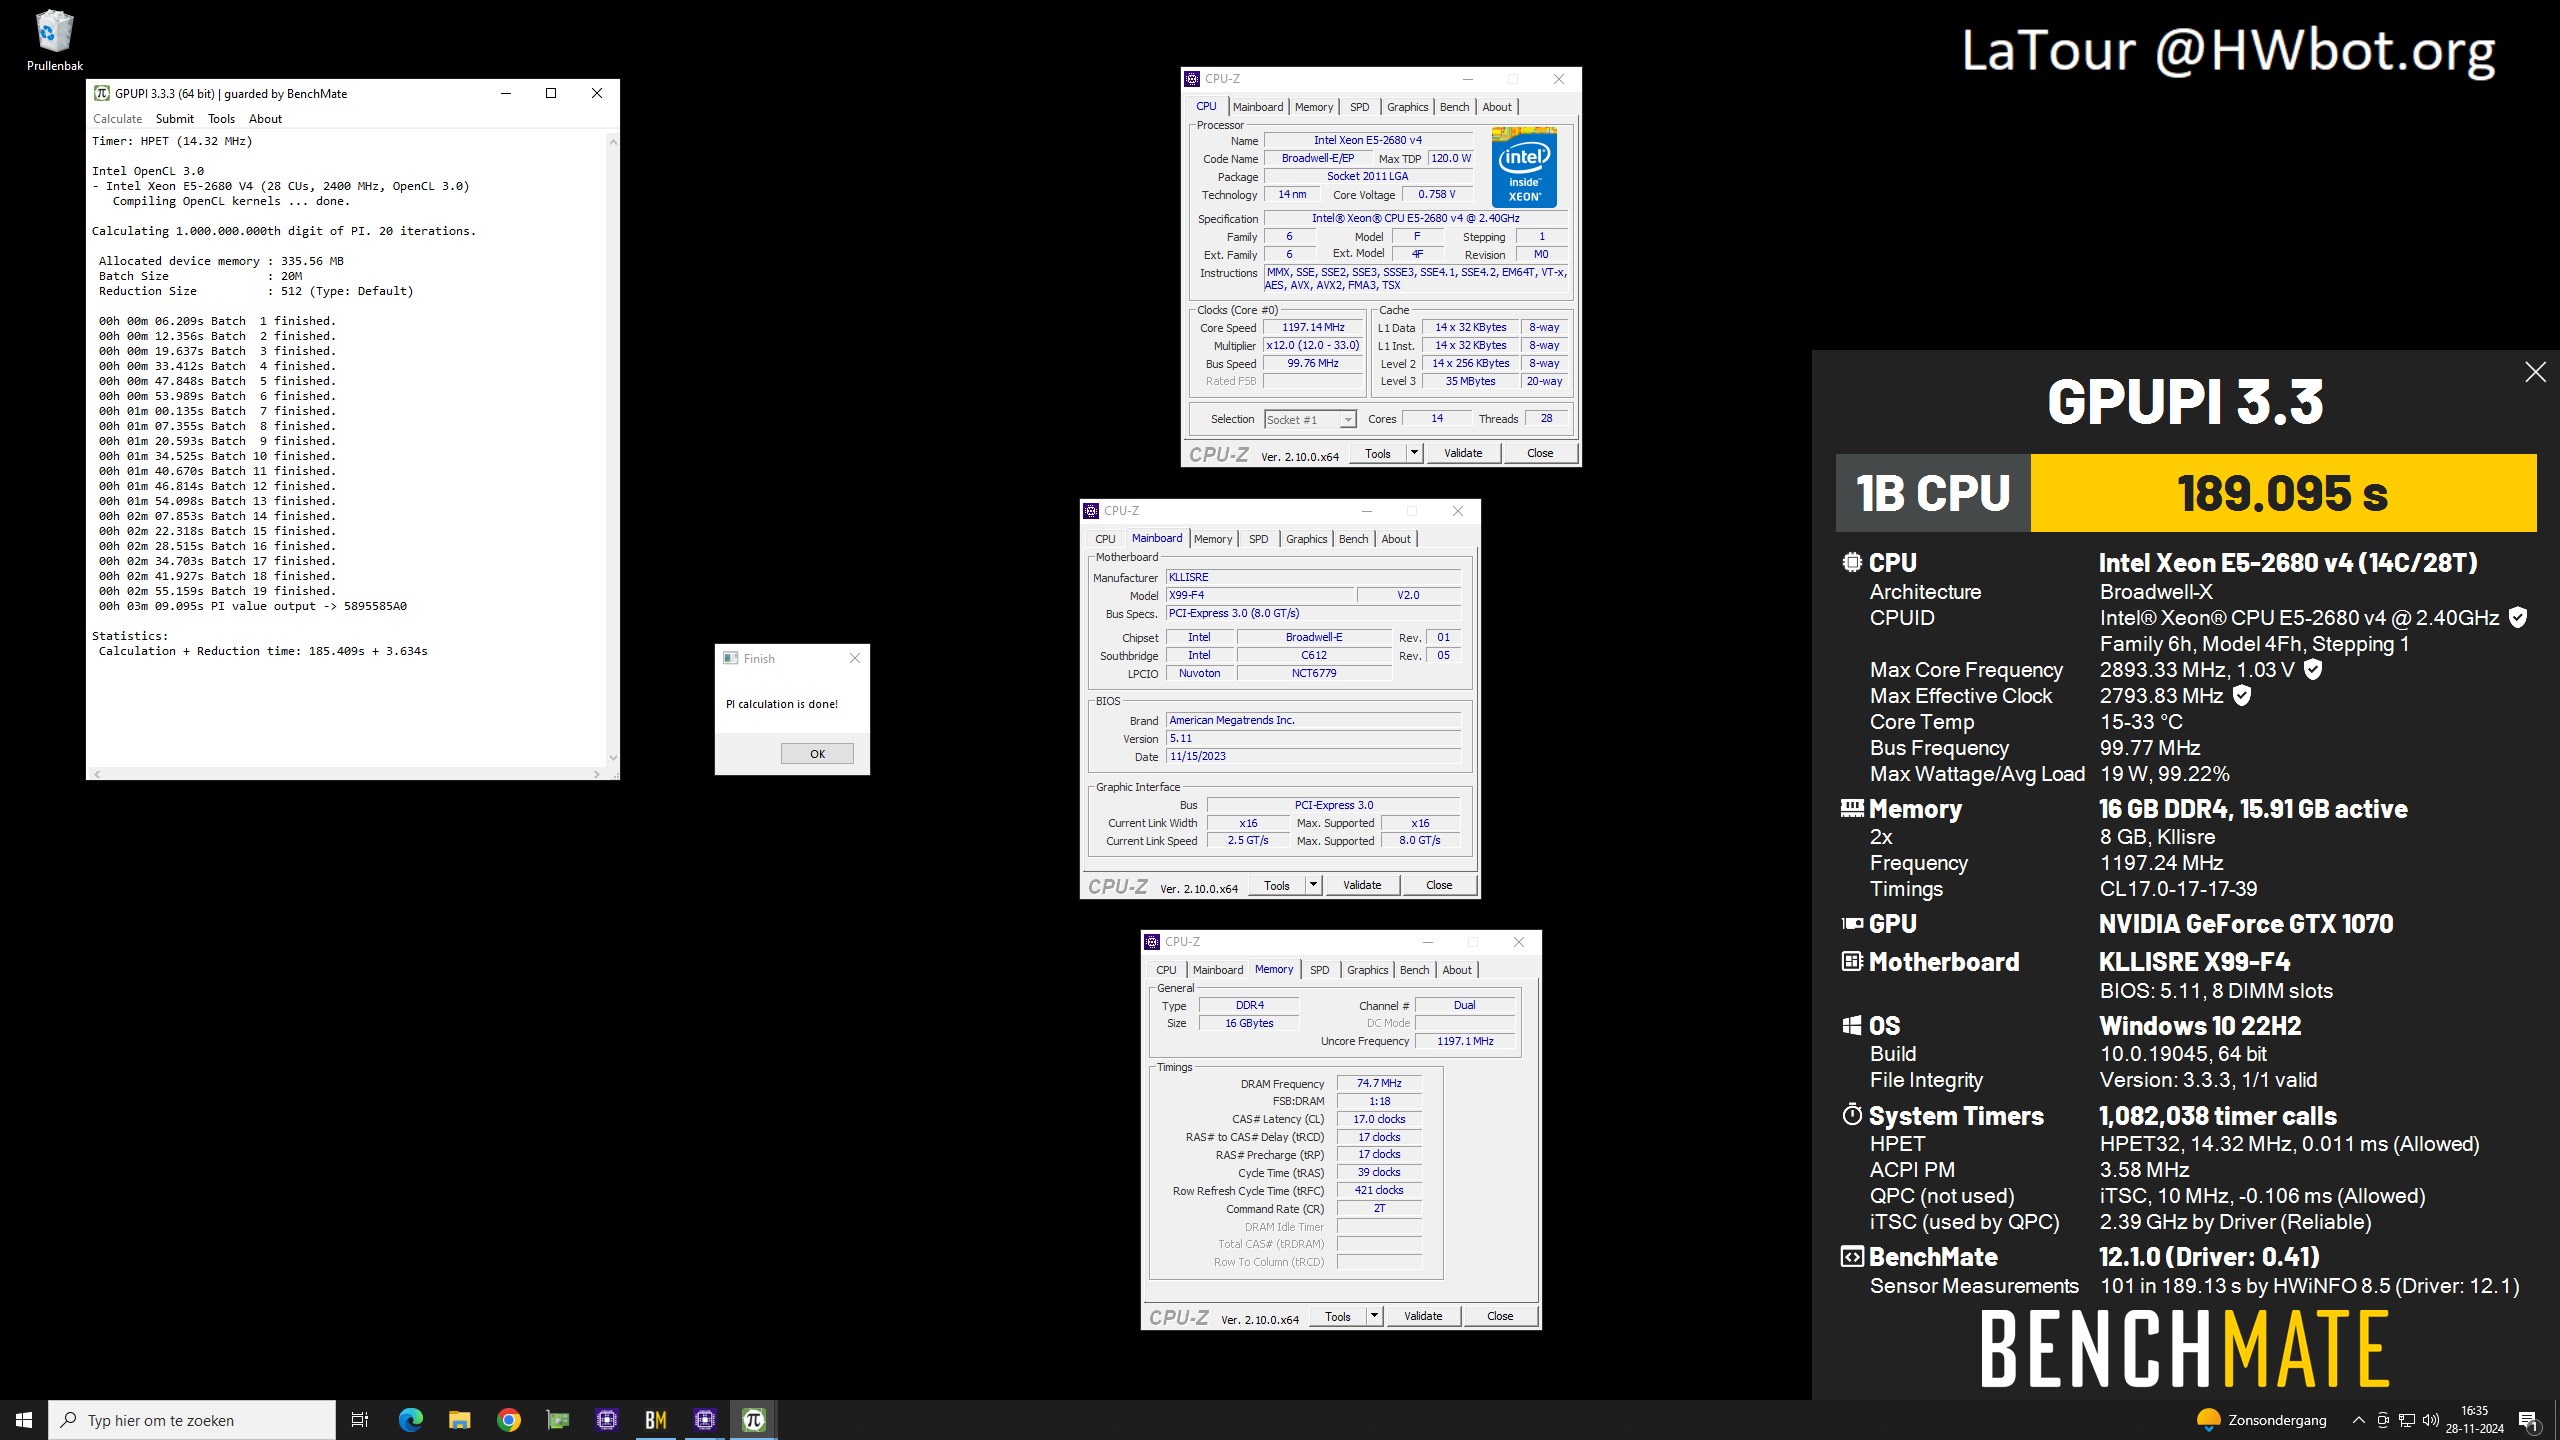Switch to GPUPI via its pi taskbar icon
This screenshot has height=1440, width=2560.
pos(754,1420)
